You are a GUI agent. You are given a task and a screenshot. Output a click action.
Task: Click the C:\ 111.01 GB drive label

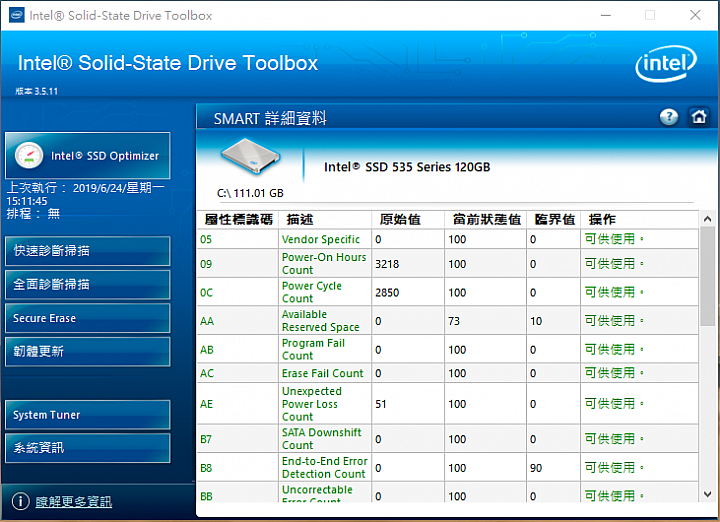(x=250, y=193)
